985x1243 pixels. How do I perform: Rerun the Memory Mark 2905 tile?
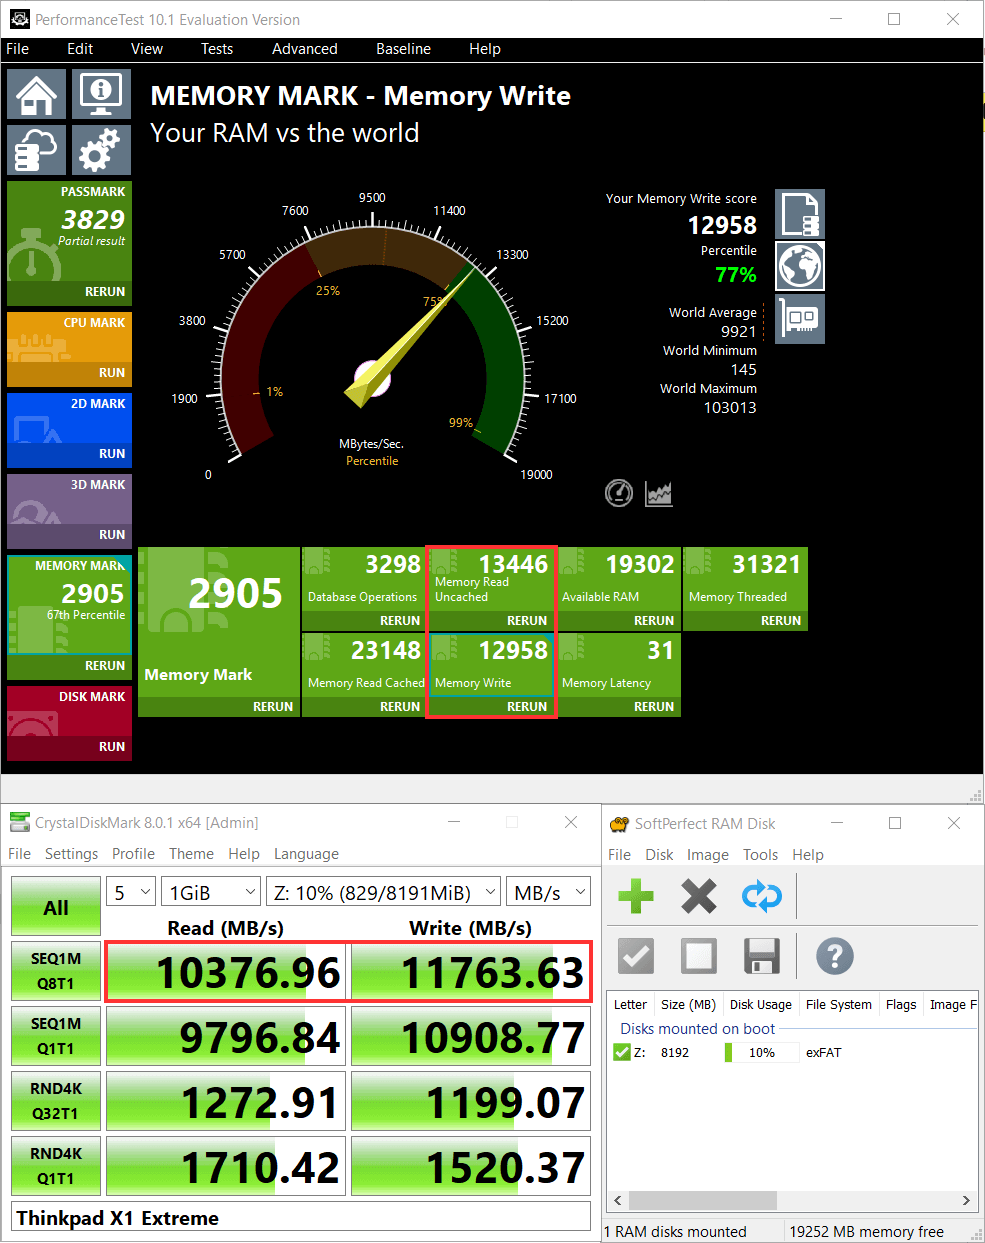coord(273,707)
